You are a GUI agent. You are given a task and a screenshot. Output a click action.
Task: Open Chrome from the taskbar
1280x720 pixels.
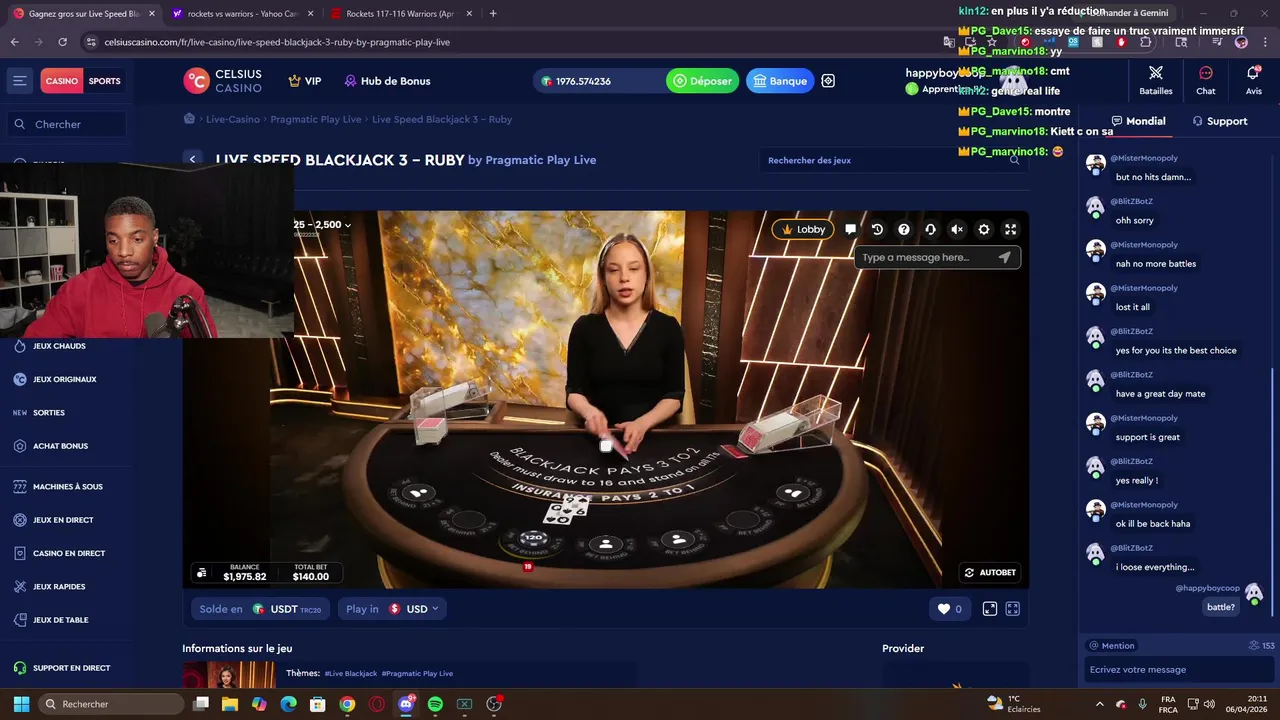pos(347,704)
